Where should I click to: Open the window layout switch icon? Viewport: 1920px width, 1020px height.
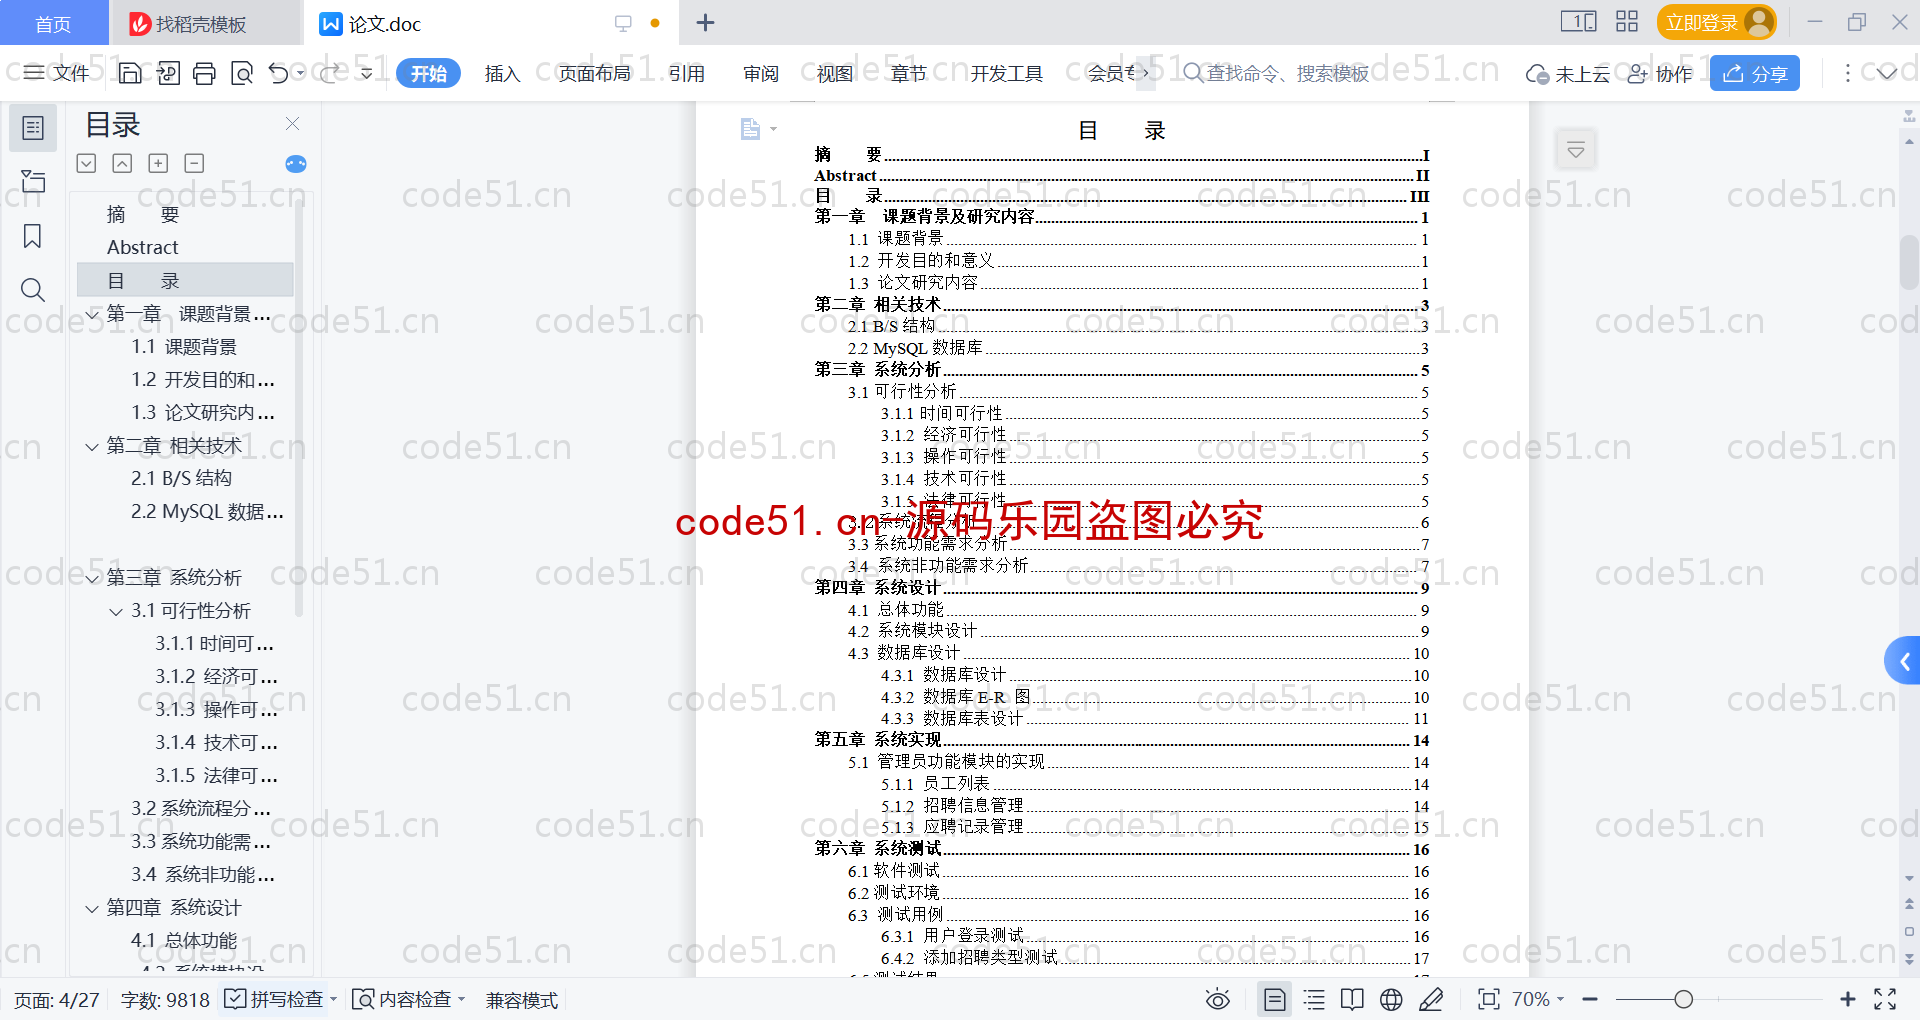point(1578,22)
